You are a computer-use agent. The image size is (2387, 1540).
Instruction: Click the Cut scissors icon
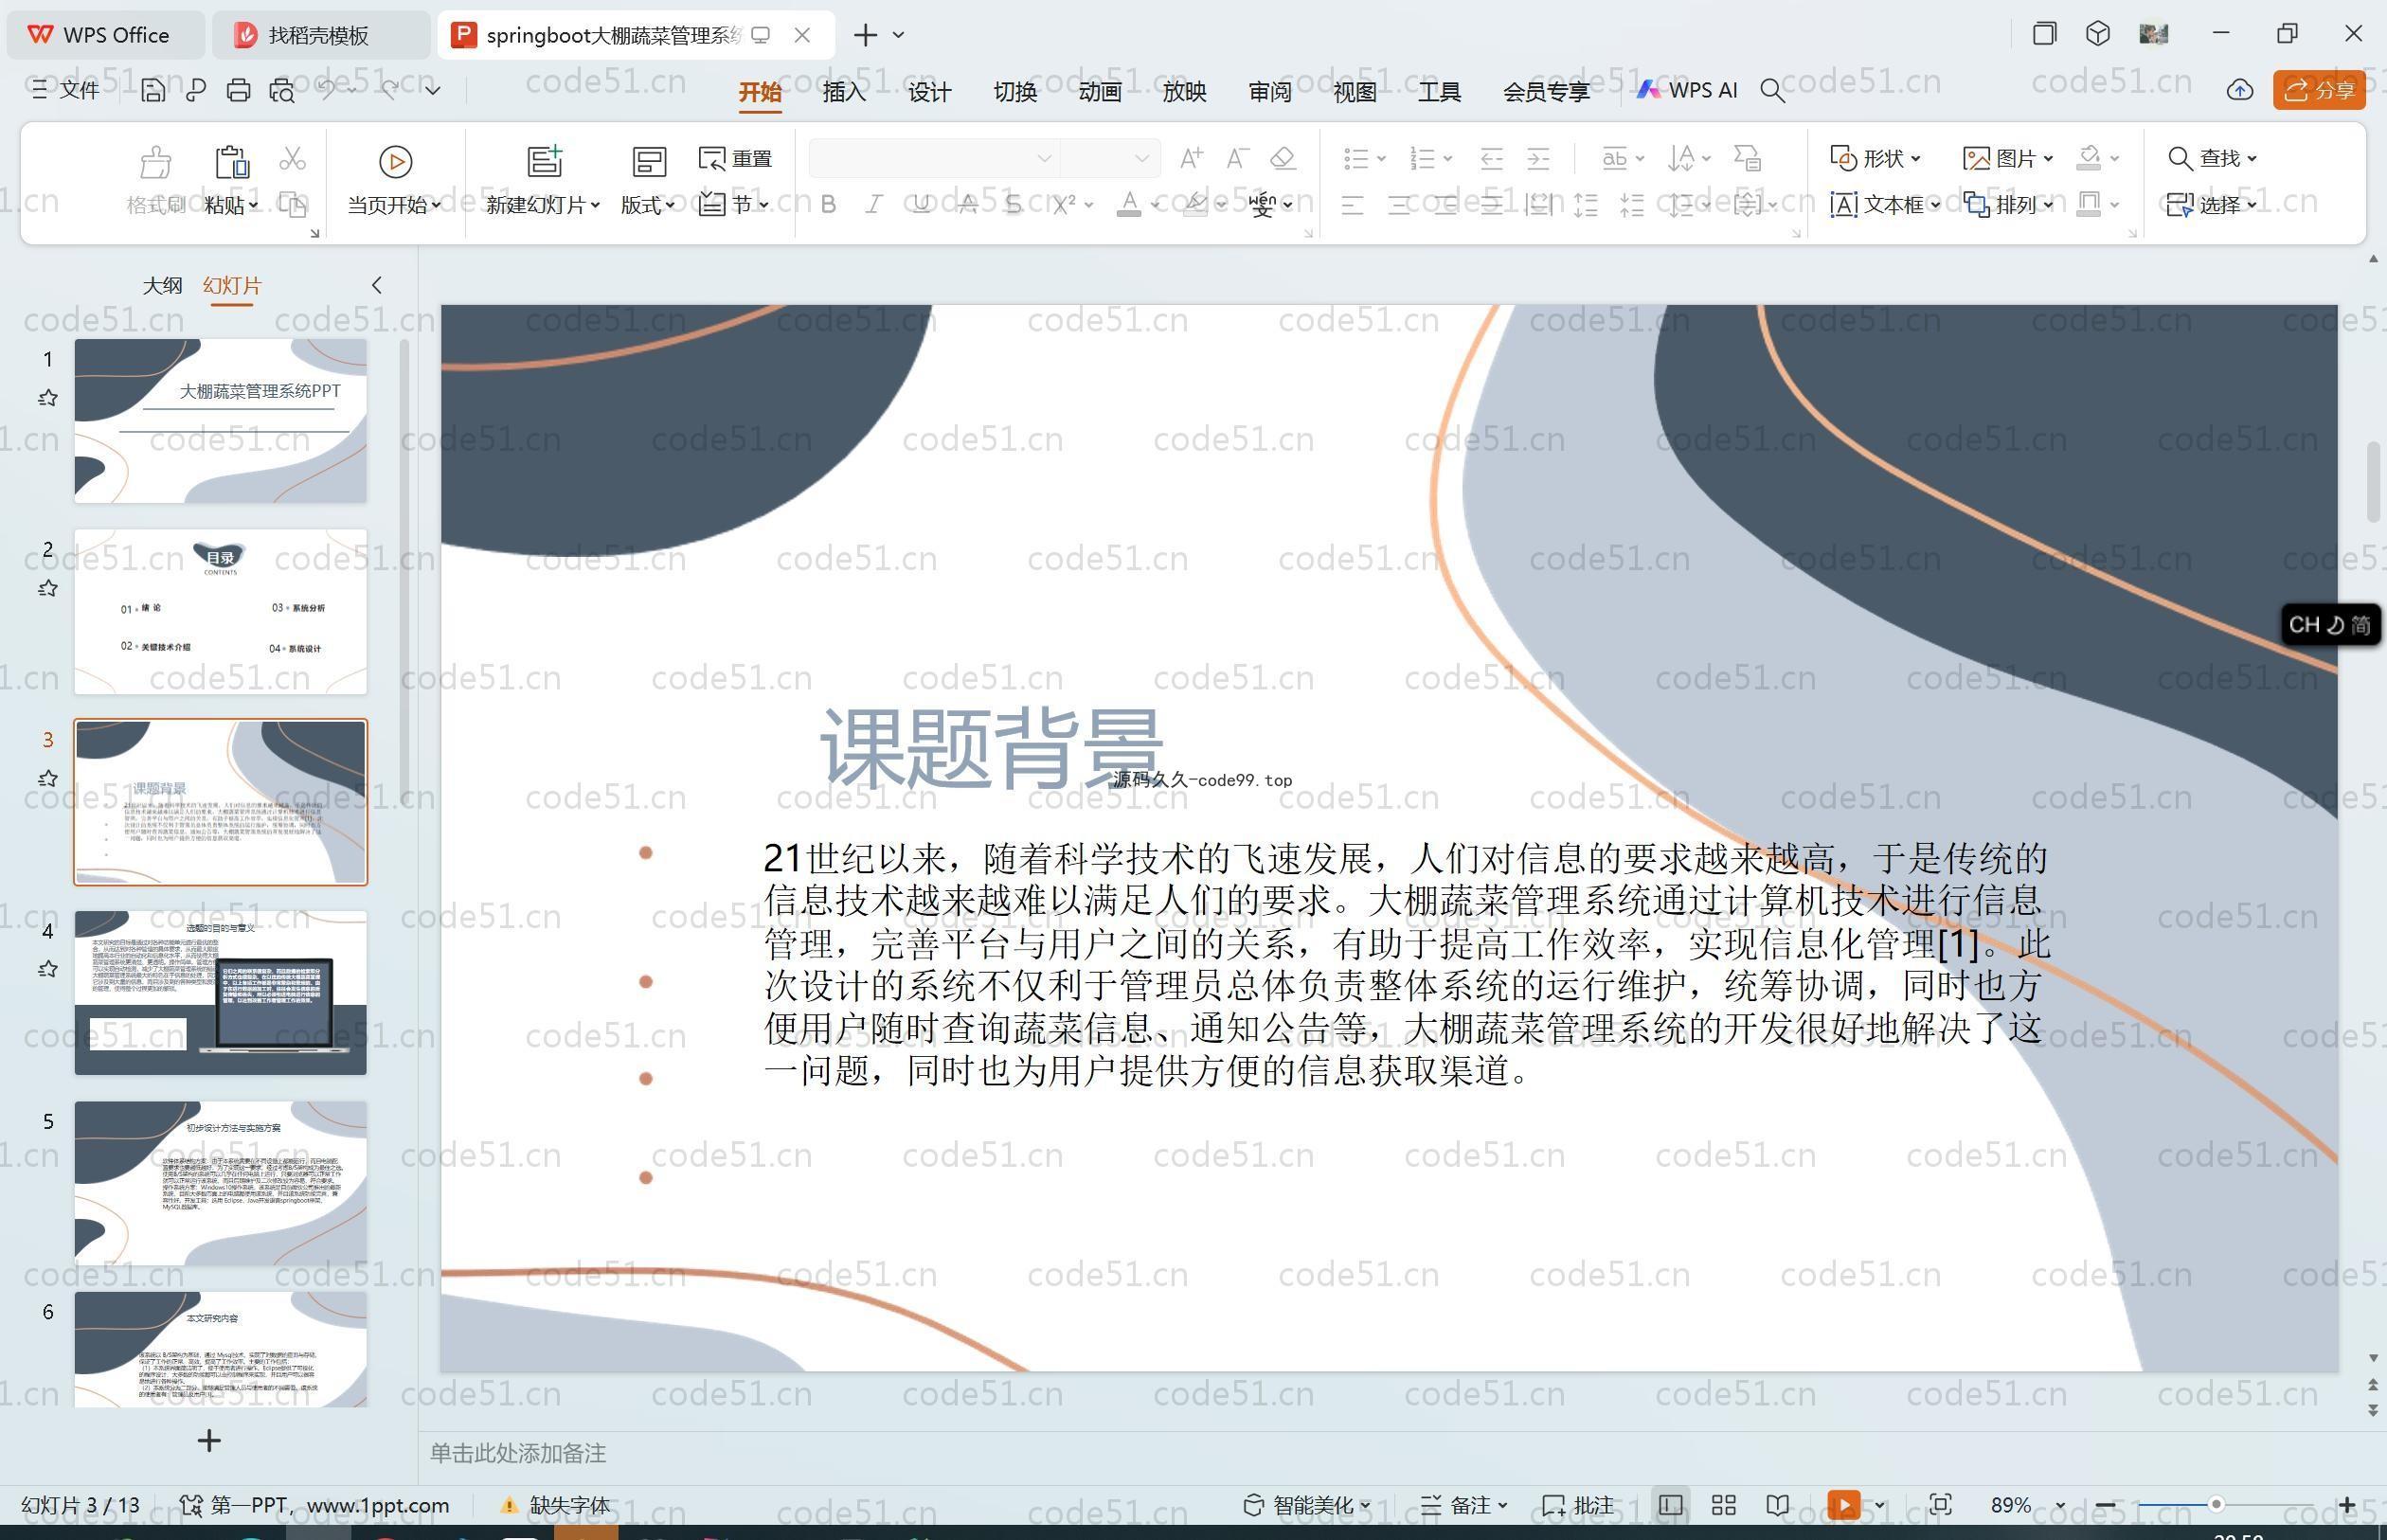292,159
